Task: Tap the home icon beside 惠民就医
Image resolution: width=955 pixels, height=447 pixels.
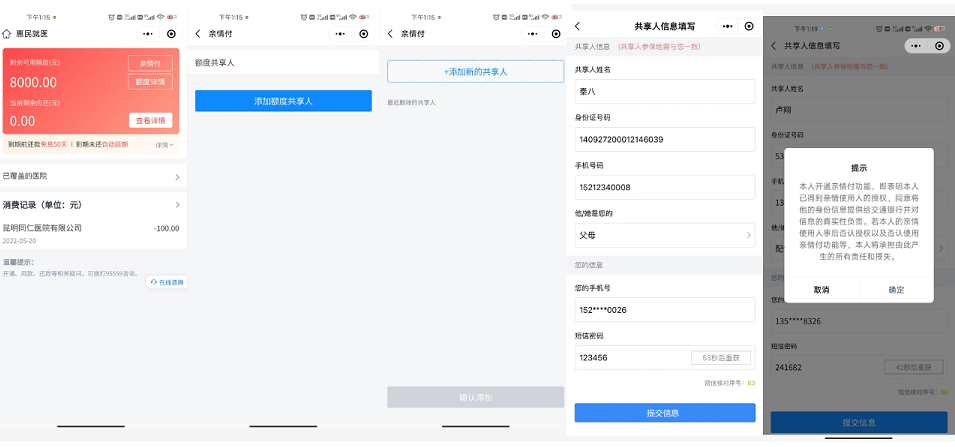Action: click(8, 33)
